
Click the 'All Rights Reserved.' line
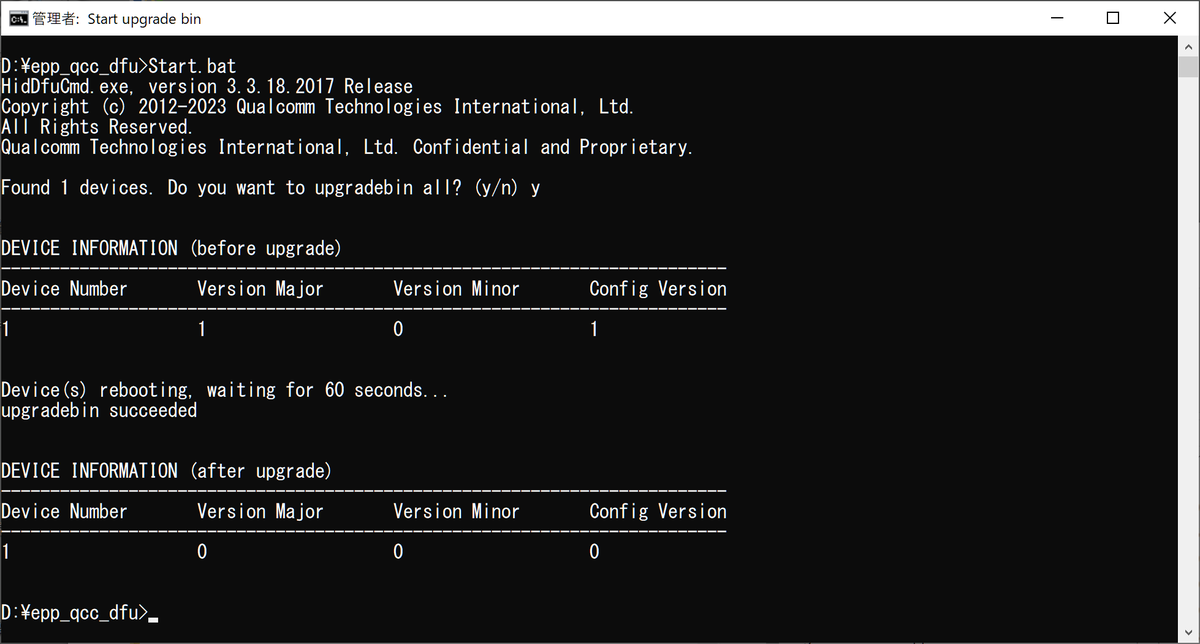point(97,127)
